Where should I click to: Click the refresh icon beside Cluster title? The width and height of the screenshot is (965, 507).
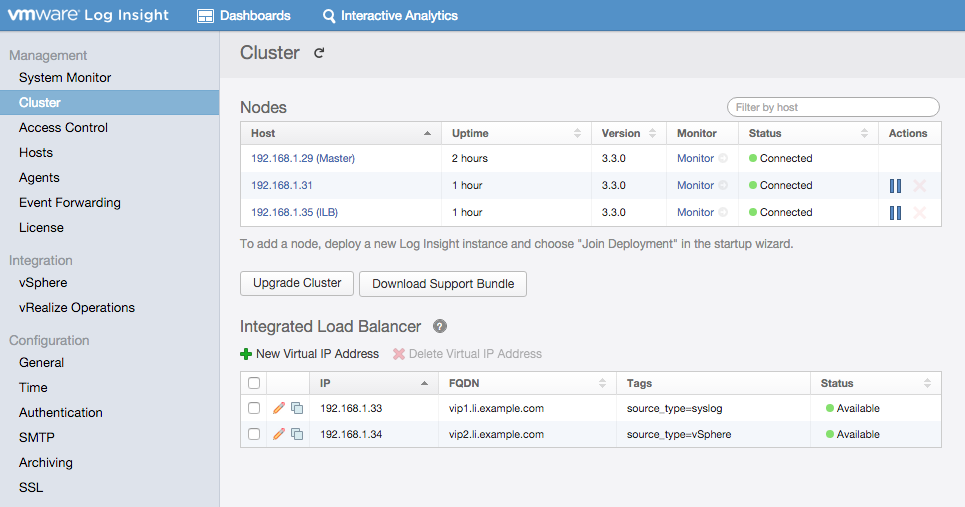coord(319,53)
